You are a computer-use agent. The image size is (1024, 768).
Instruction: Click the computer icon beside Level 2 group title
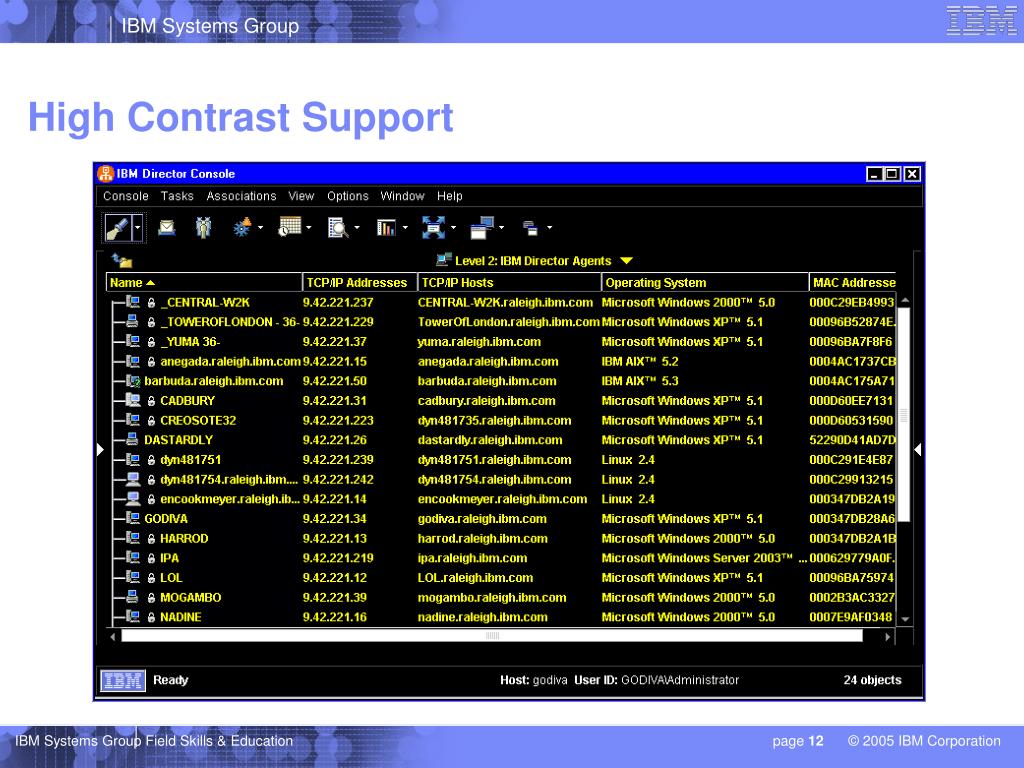coord(443,260)
